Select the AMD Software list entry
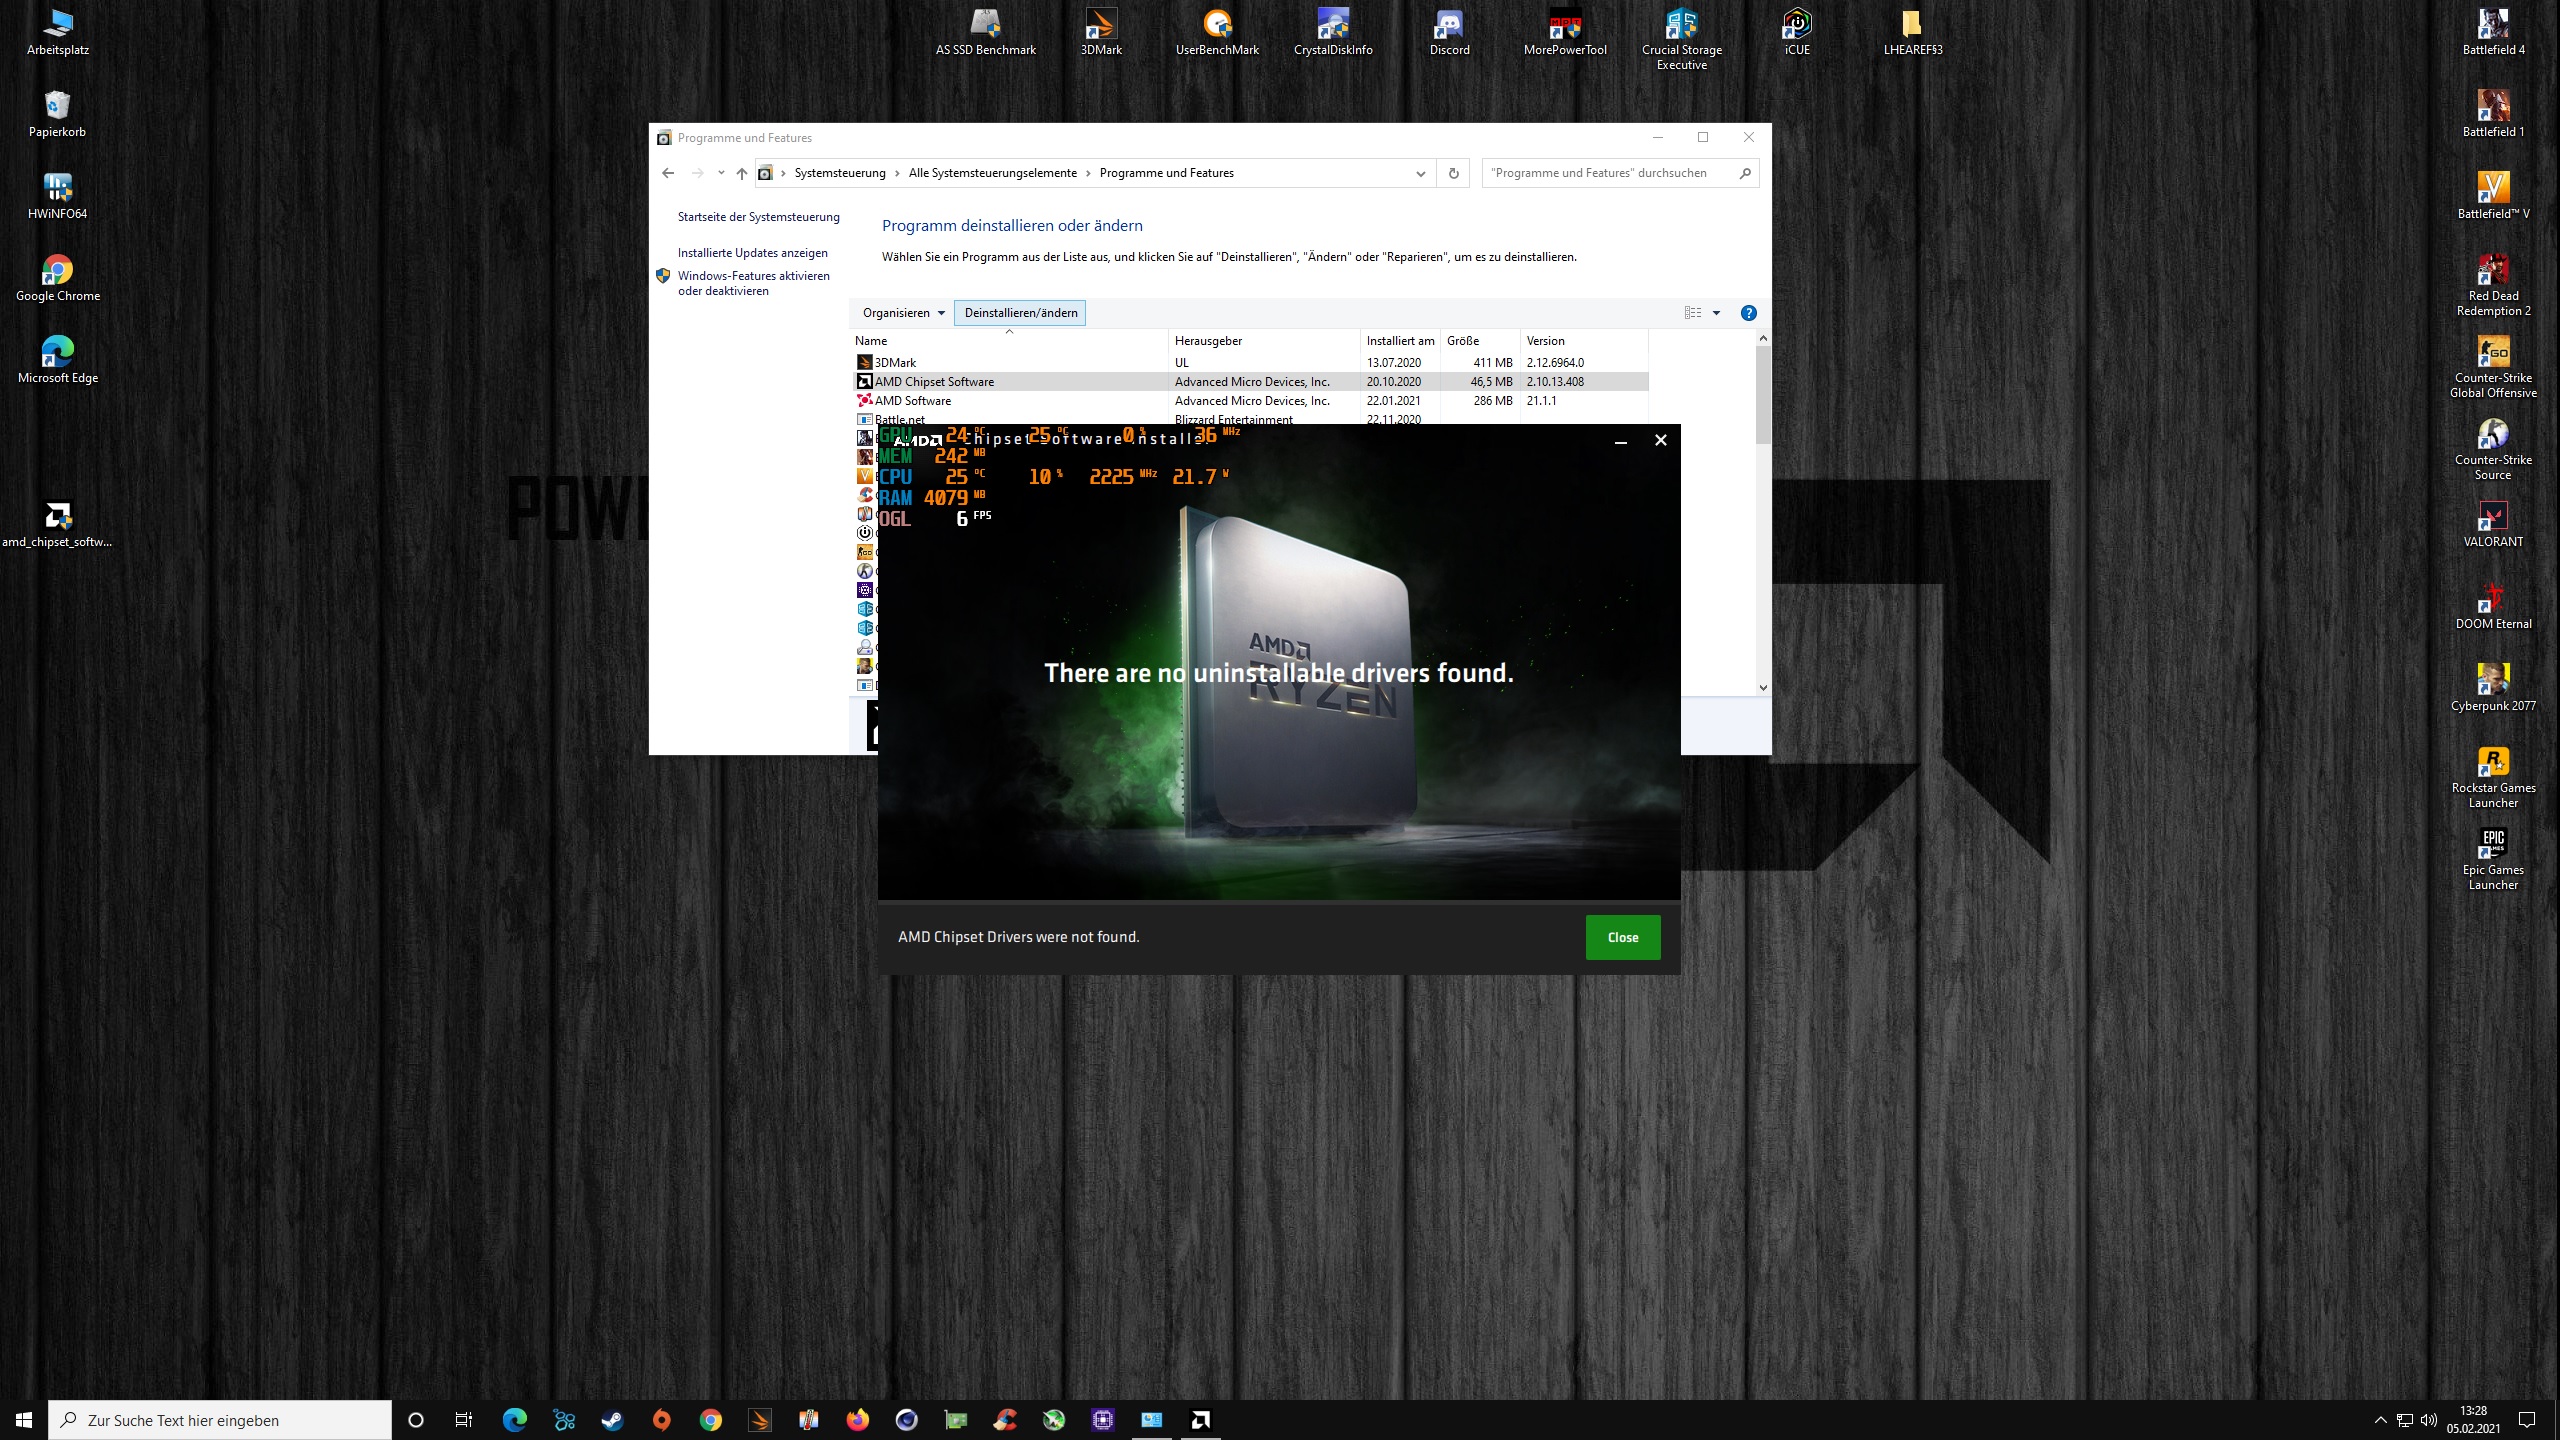The image size is (2560, 1440). click(913, 401)
